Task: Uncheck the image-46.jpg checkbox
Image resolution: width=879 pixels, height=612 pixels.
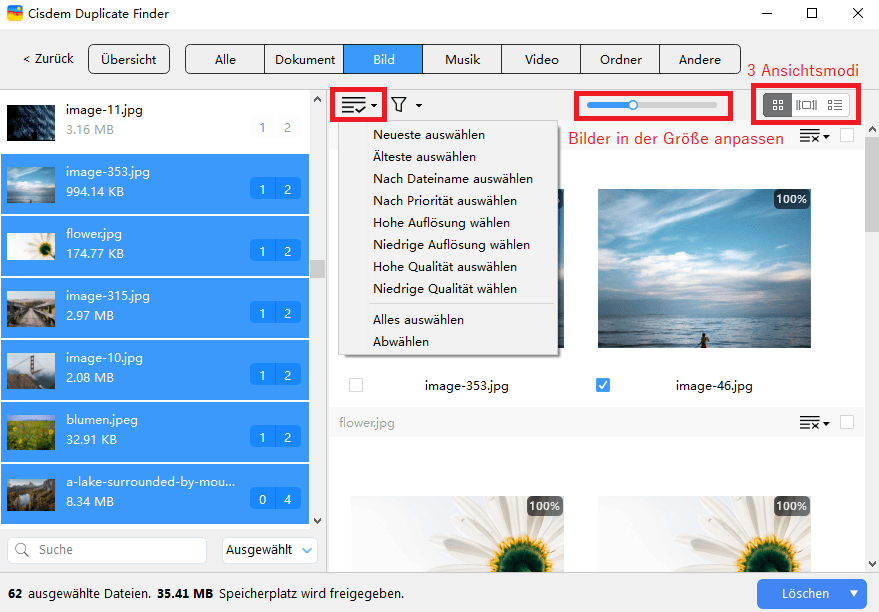Action: pos(603,385)
